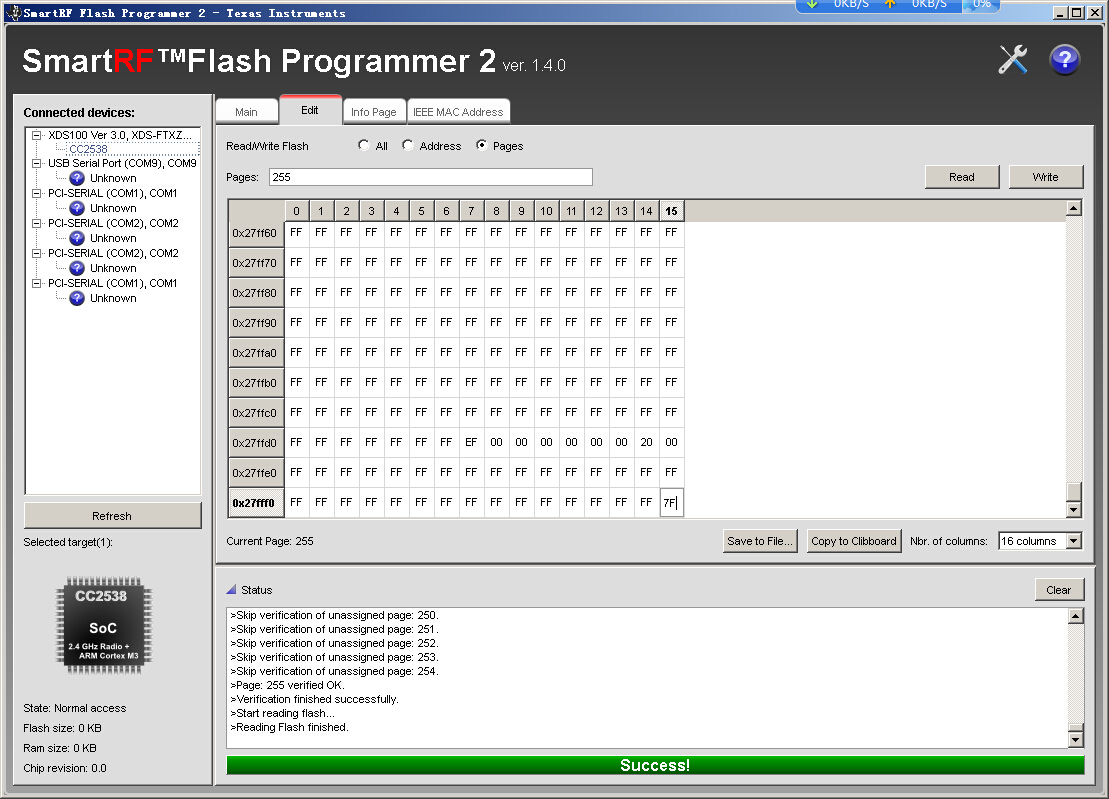Click the title bar application icon
This screenshot has width=1109, height=799.
[x=13, y=13]
